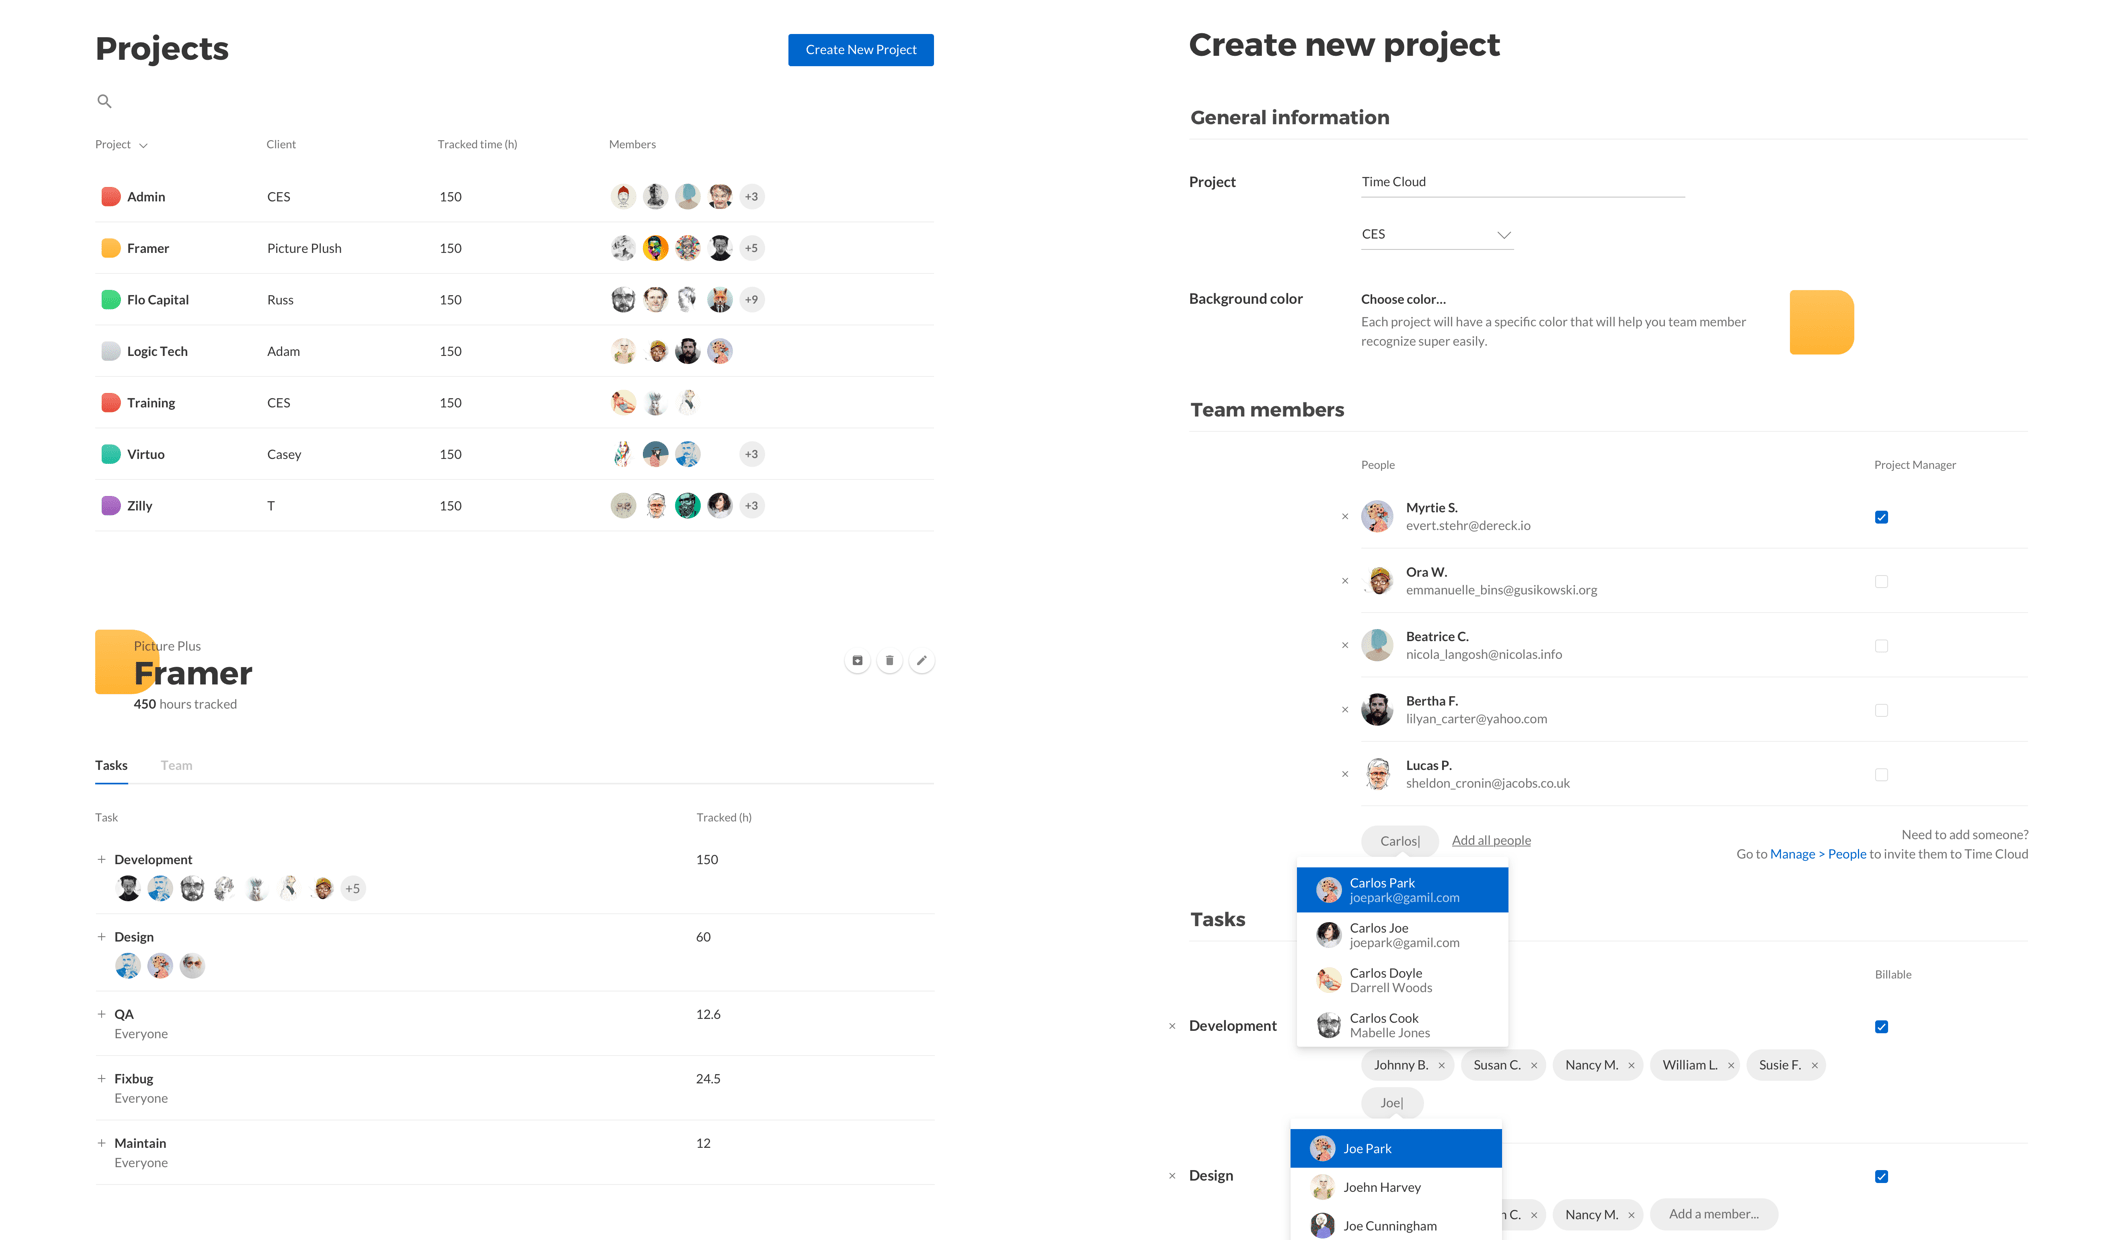This screenshot has height=1240, width=2124.
Task: Click the edit (pencil) icon on Framer project
Action: click(x=921, y=658)
